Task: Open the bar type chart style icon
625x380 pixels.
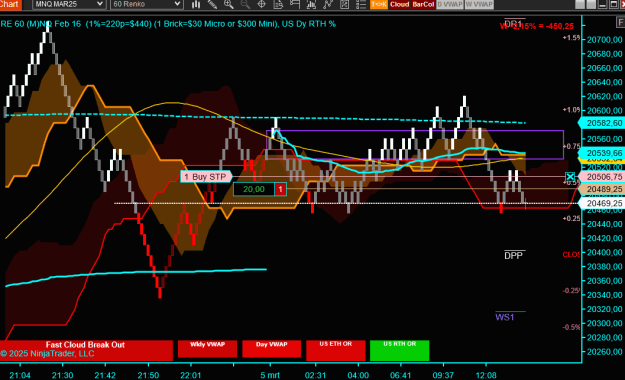Action: click(196, 4)
